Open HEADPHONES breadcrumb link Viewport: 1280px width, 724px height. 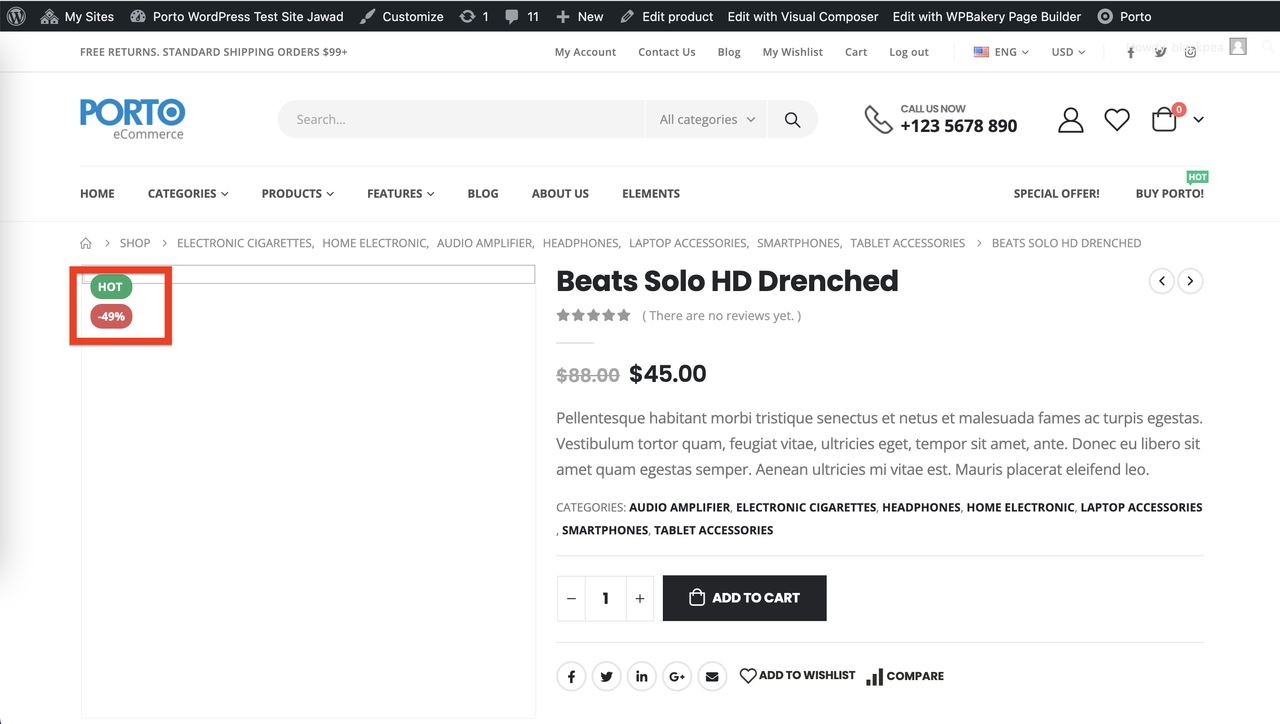(x=581, y=243)
